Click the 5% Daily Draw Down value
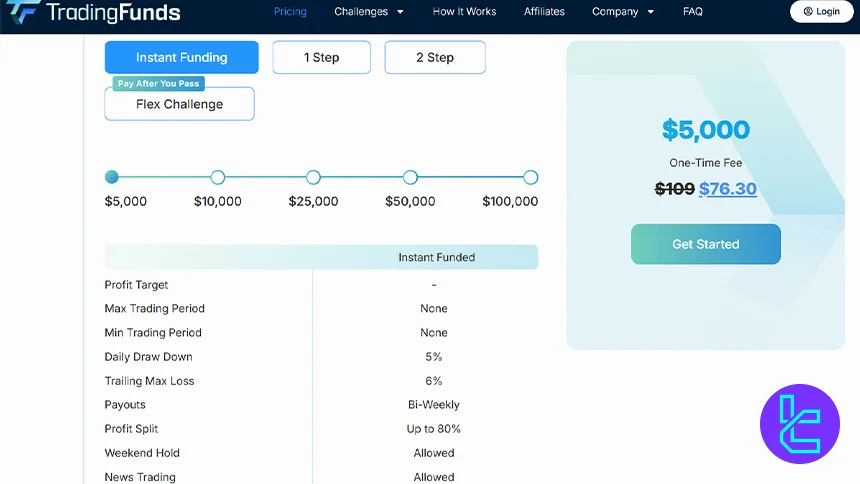 tap(433, 357)
